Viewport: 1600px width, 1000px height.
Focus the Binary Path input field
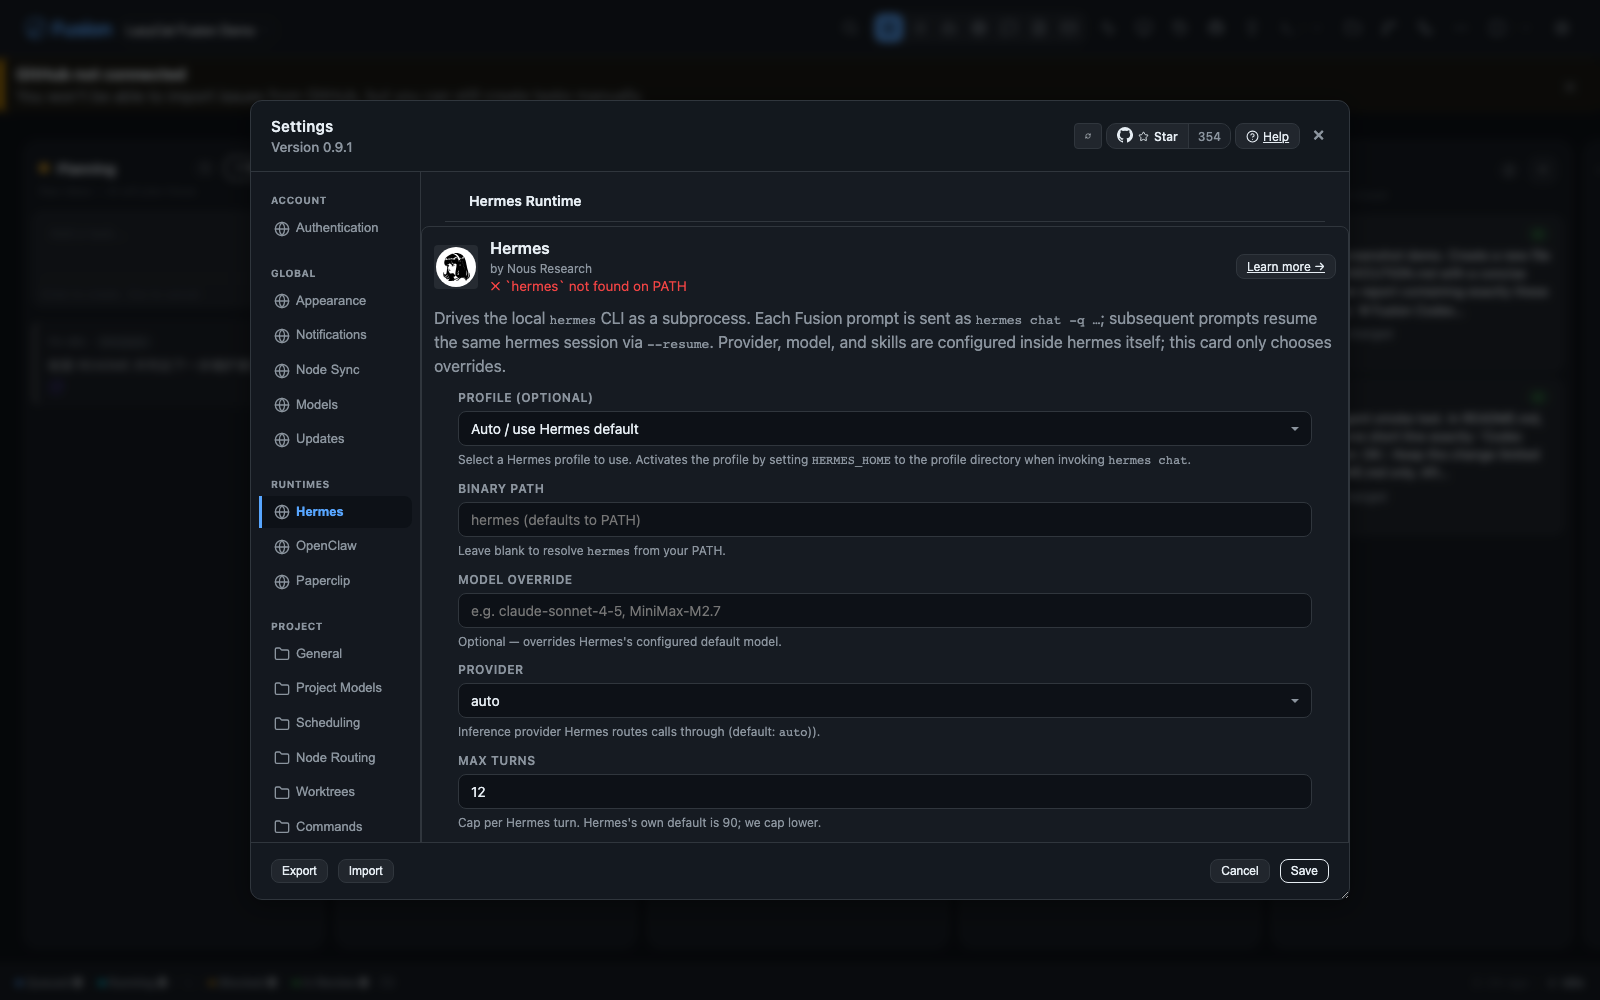click(x=884, y=520)
